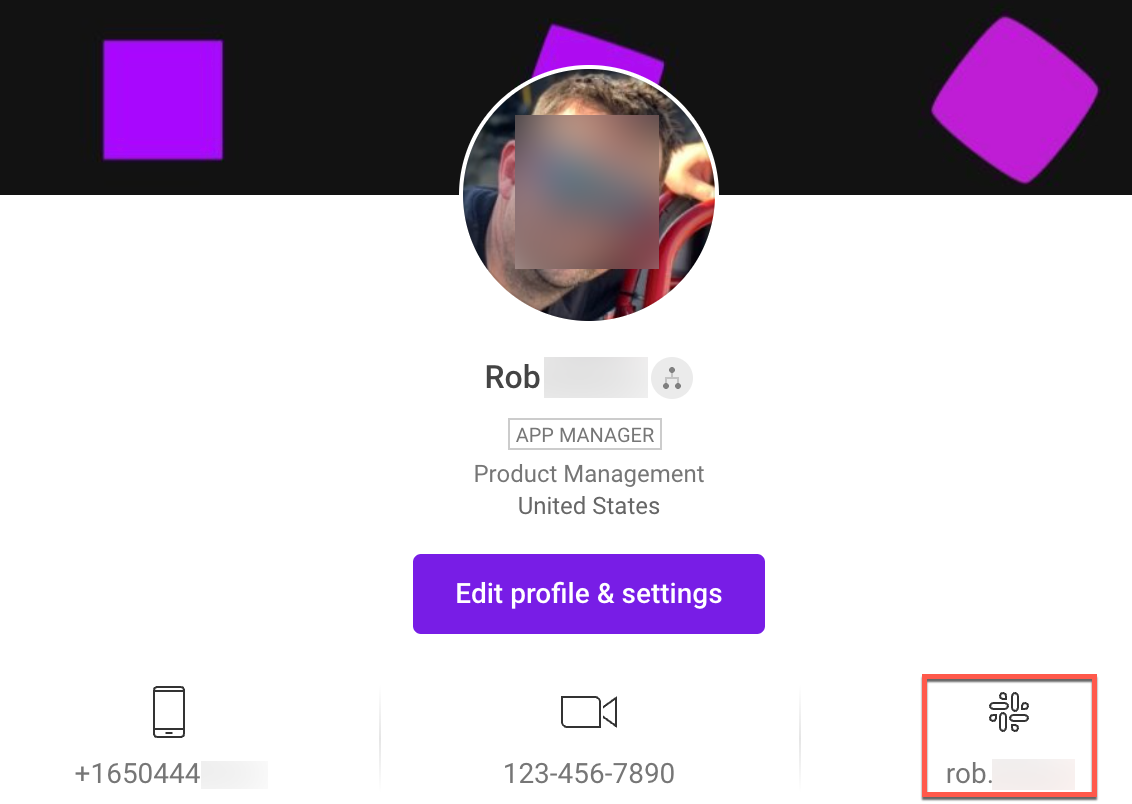The image size is (1132, 804).
Task: Click the phone number starting with +1650444
Action: [170, 774]
